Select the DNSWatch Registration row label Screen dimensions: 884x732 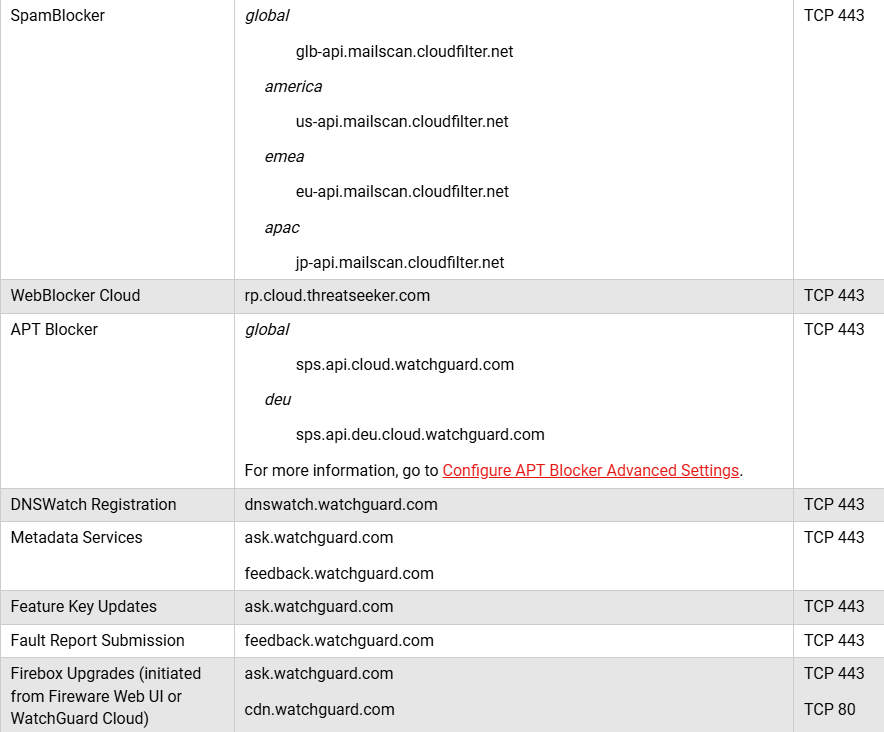click(93, 504)
